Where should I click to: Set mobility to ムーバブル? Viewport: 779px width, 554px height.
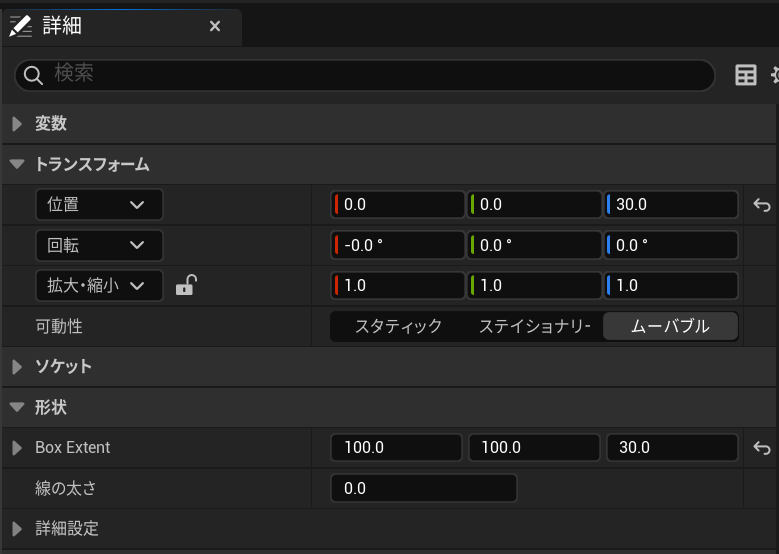670,326
